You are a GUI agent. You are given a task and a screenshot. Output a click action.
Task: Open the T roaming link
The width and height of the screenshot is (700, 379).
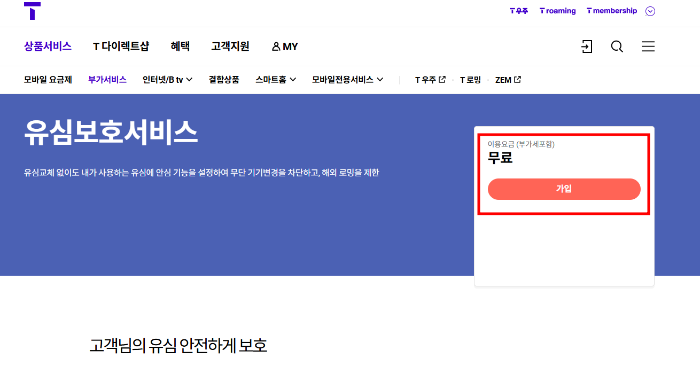pyautogui.click(x=558, y=11)
